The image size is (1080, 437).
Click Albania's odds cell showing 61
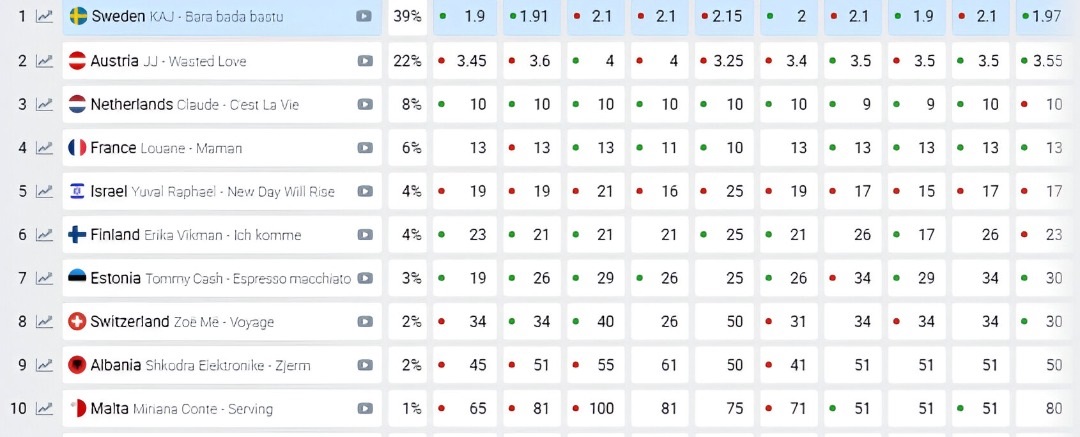pos(660,365)
